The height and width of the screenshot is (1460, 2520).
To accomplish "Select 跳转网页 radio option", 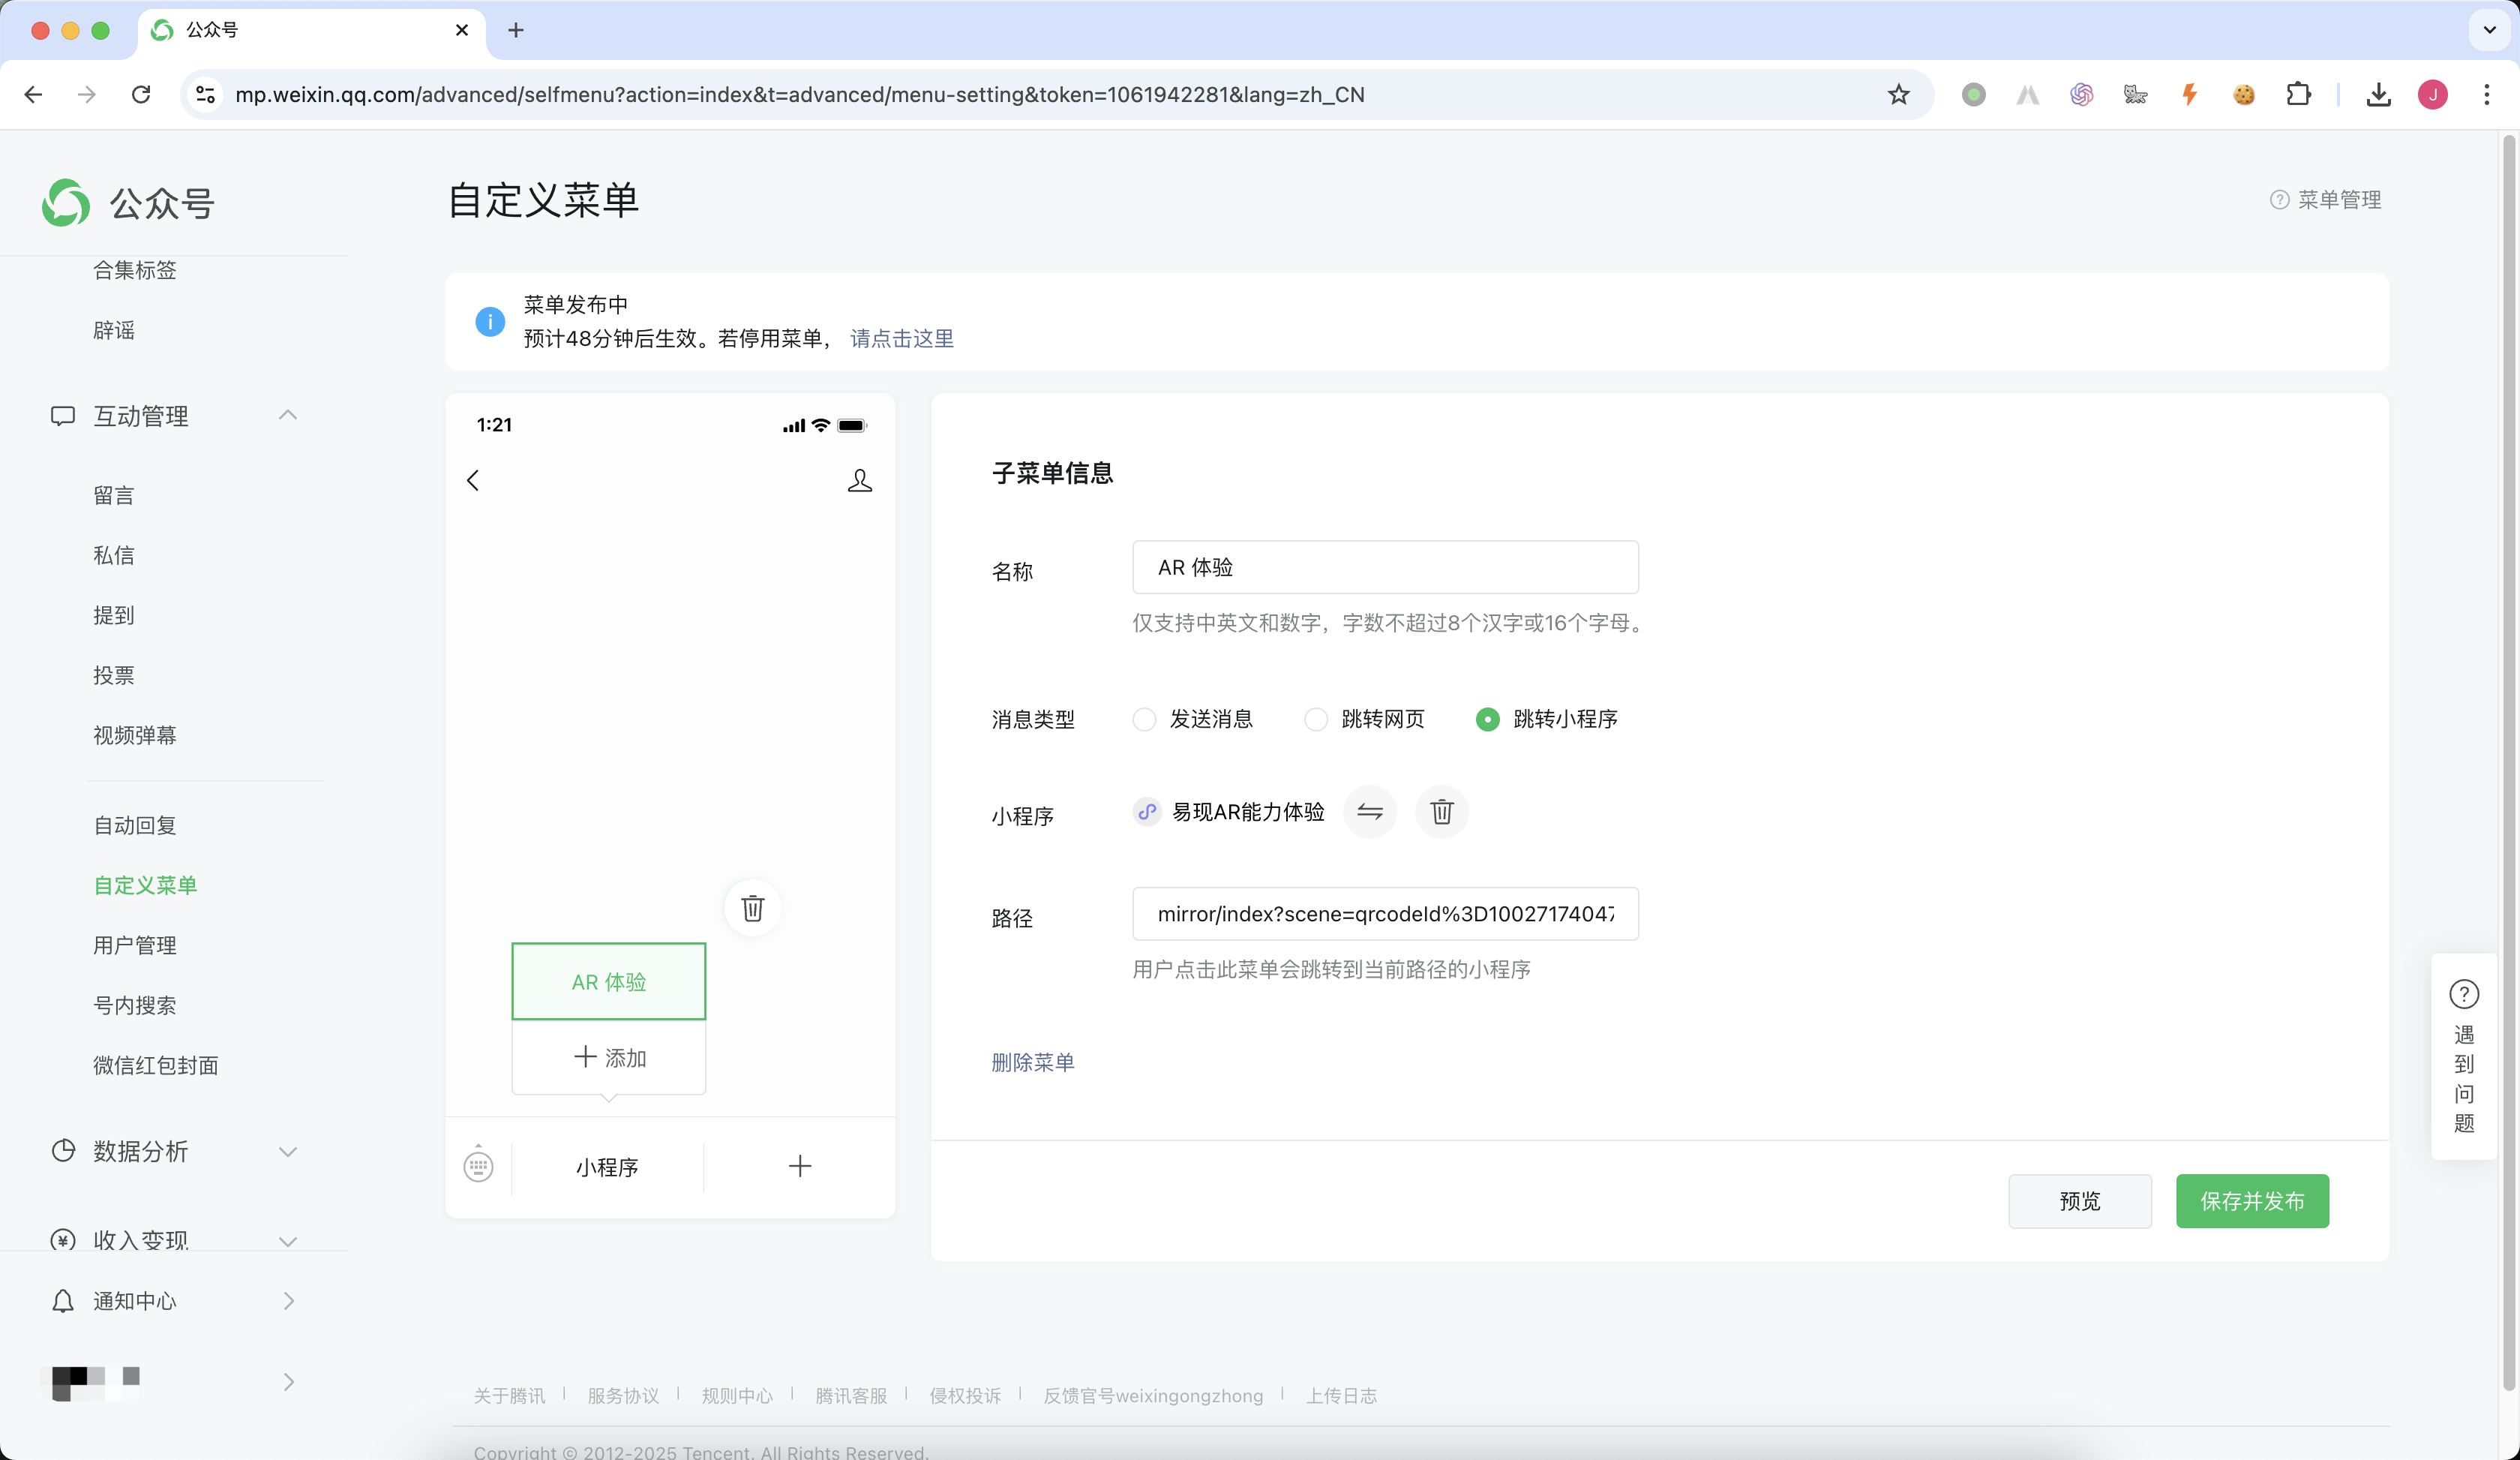I will 1317,719.
